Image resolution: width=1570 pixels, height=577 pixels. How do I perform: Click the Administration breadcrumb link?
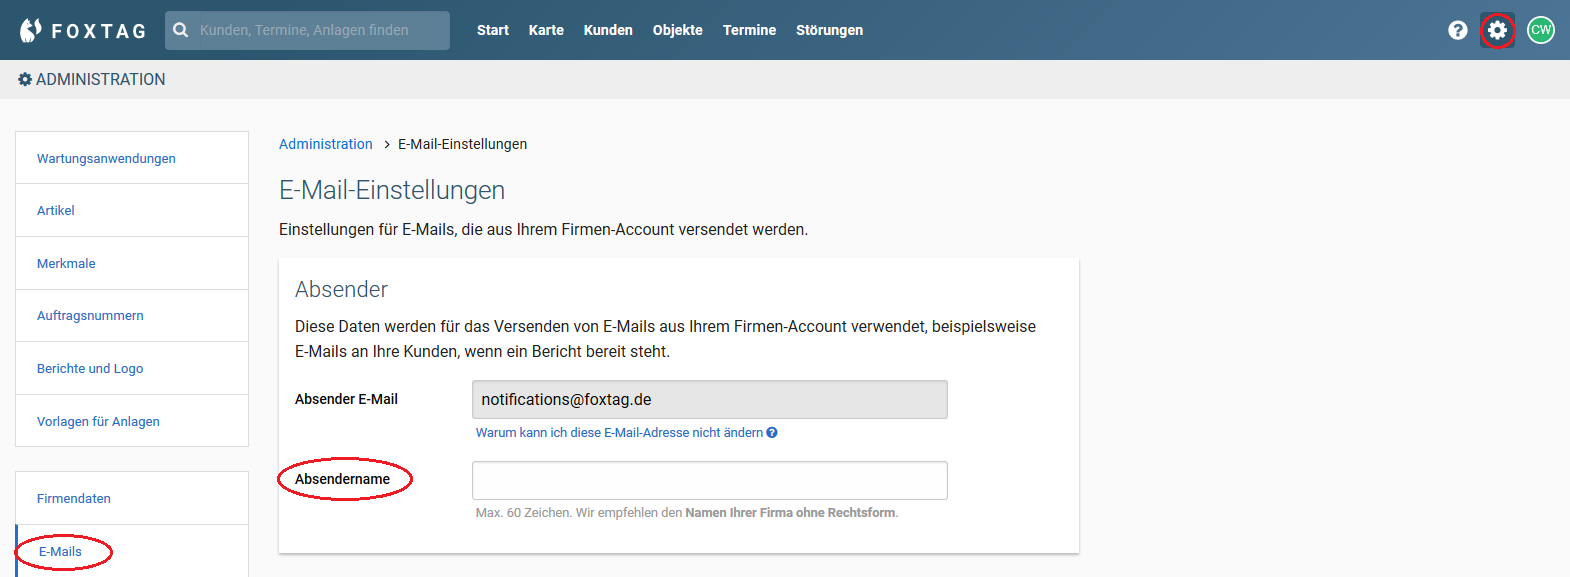[x=326, y=144]
